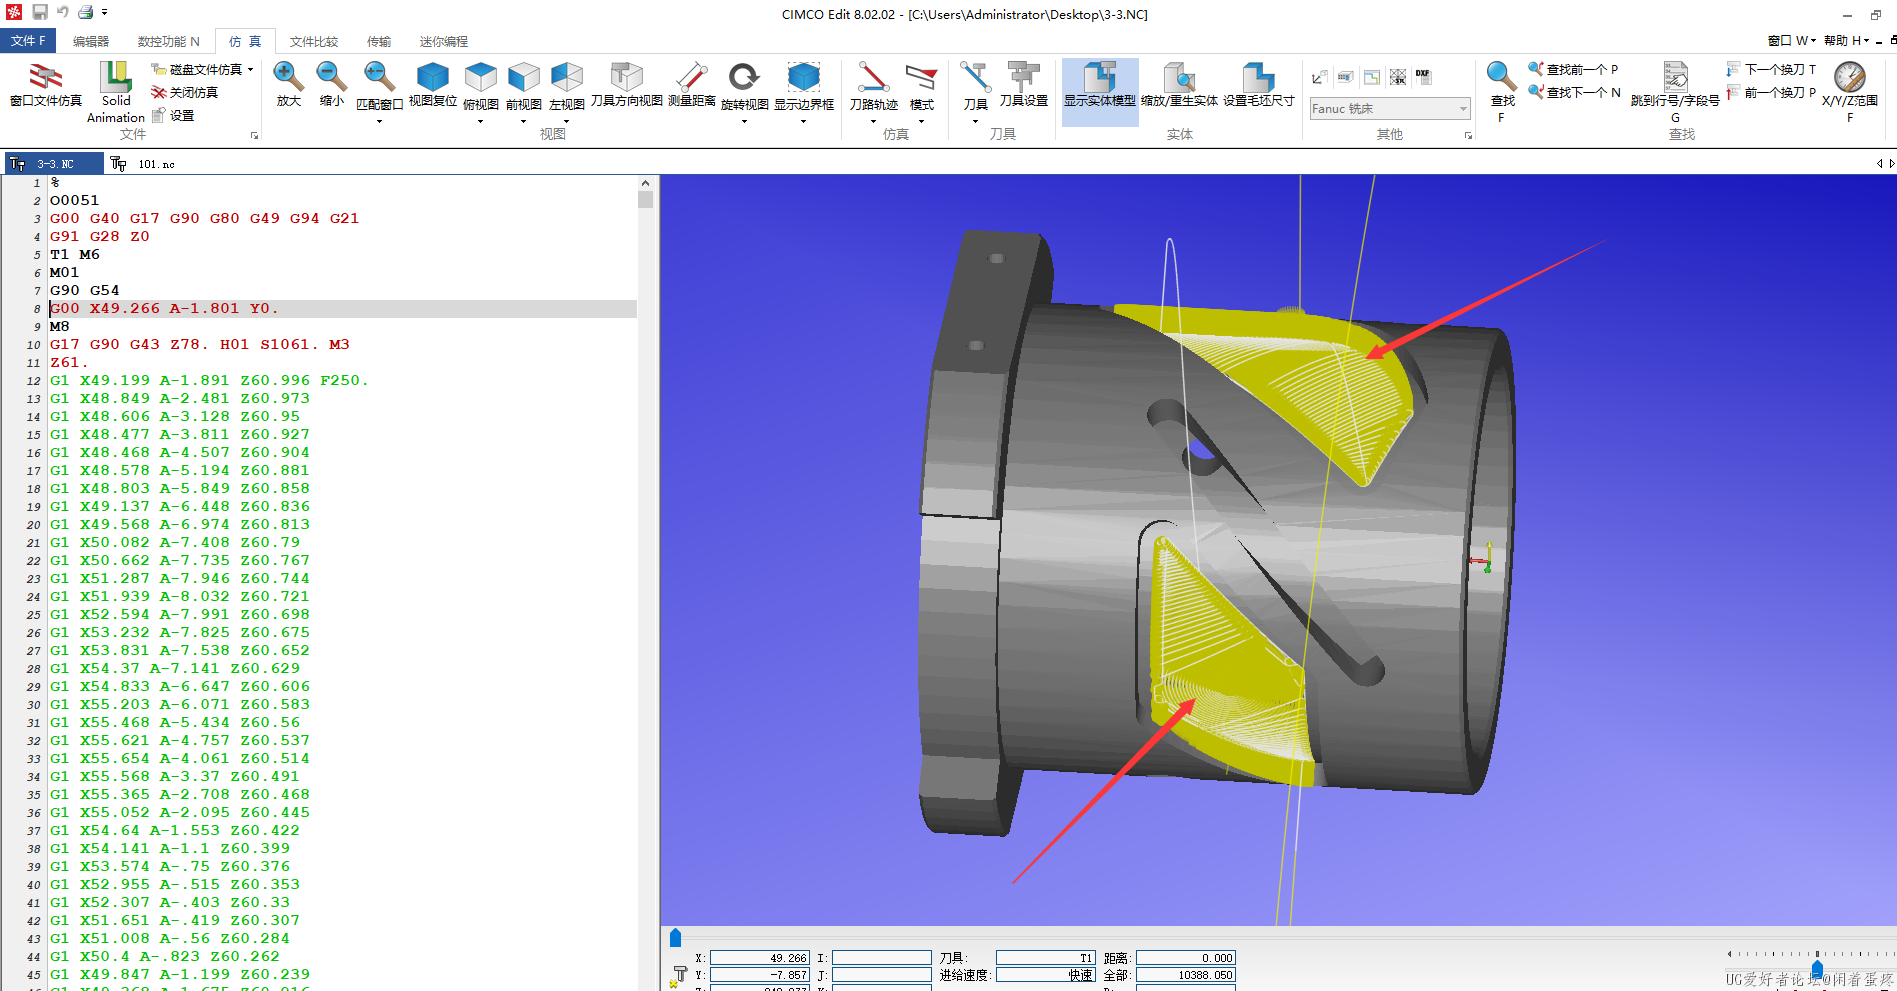Open simulation 设置 settings
This screenshot has width=1897, height=991.
click(x=173, y=115)
